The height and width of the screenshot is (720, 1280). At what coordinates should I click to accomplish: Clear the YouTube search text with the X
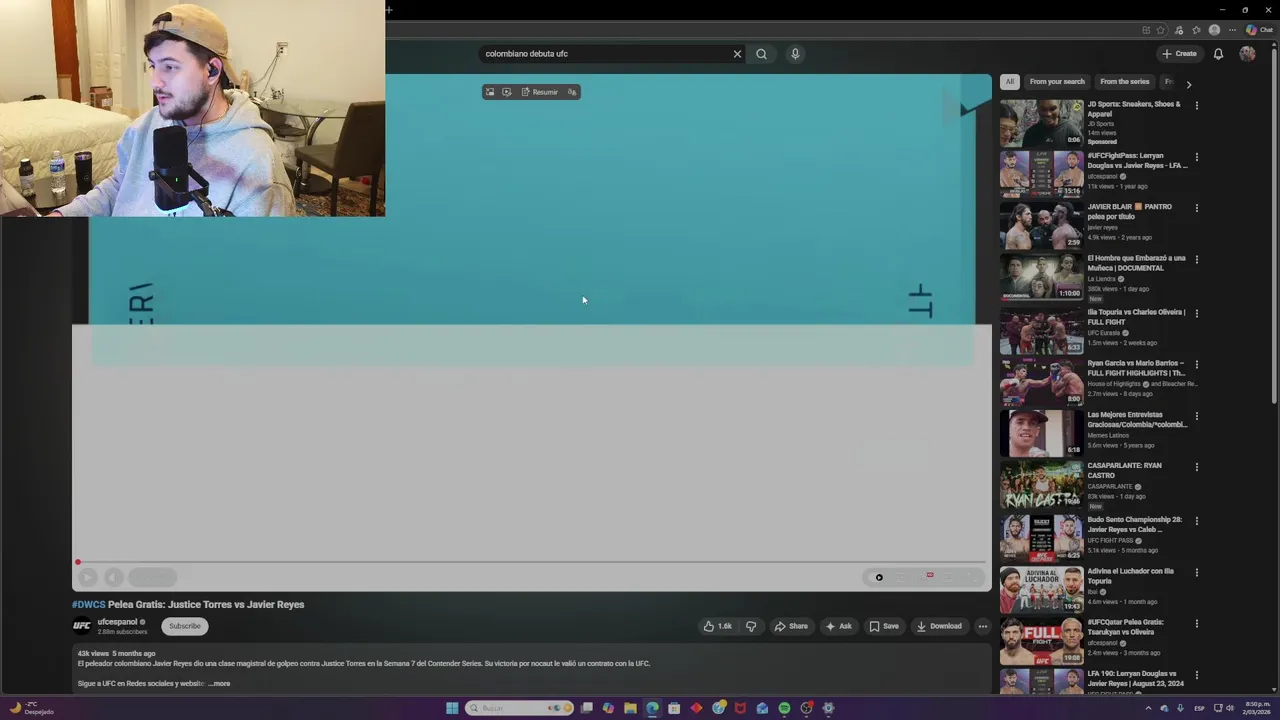pos(737,54)
